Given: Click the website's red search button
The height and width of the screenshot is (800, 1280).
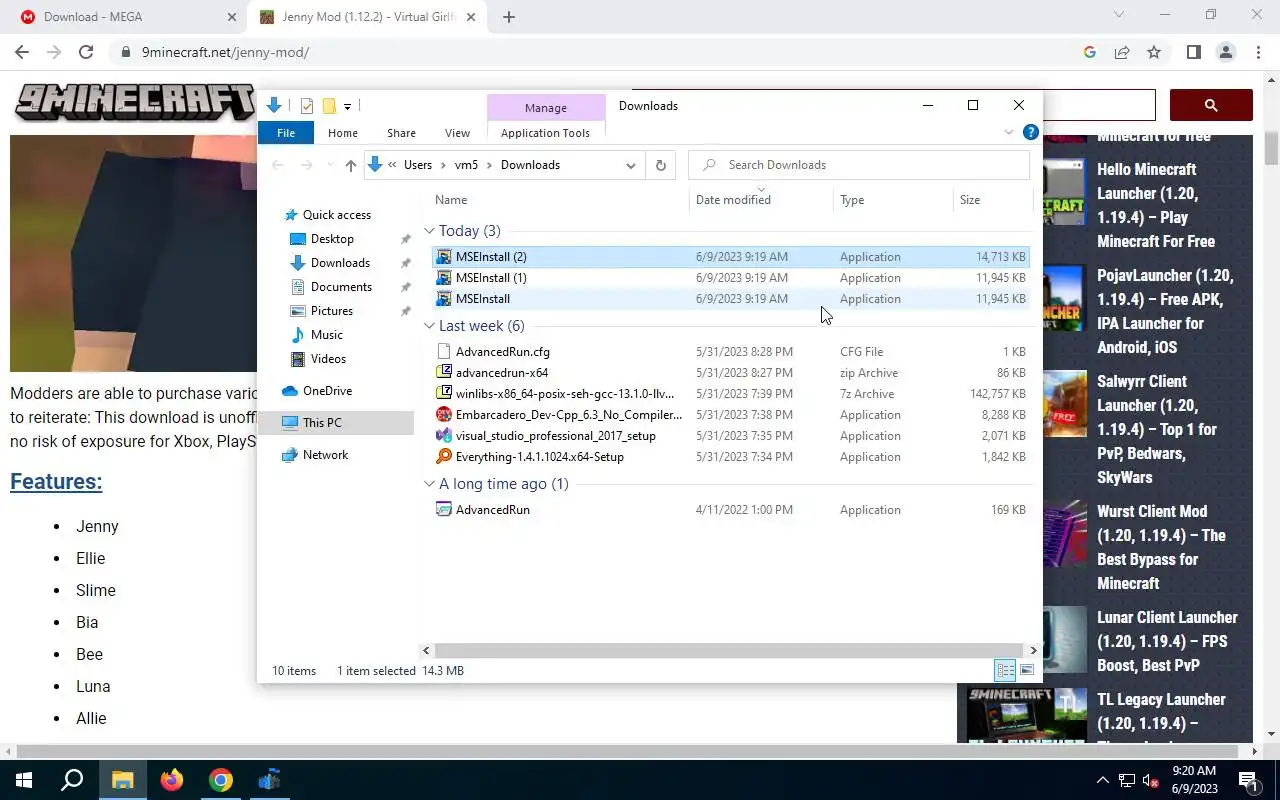Looking at the screenshot, I should (x=1211, y=105).
